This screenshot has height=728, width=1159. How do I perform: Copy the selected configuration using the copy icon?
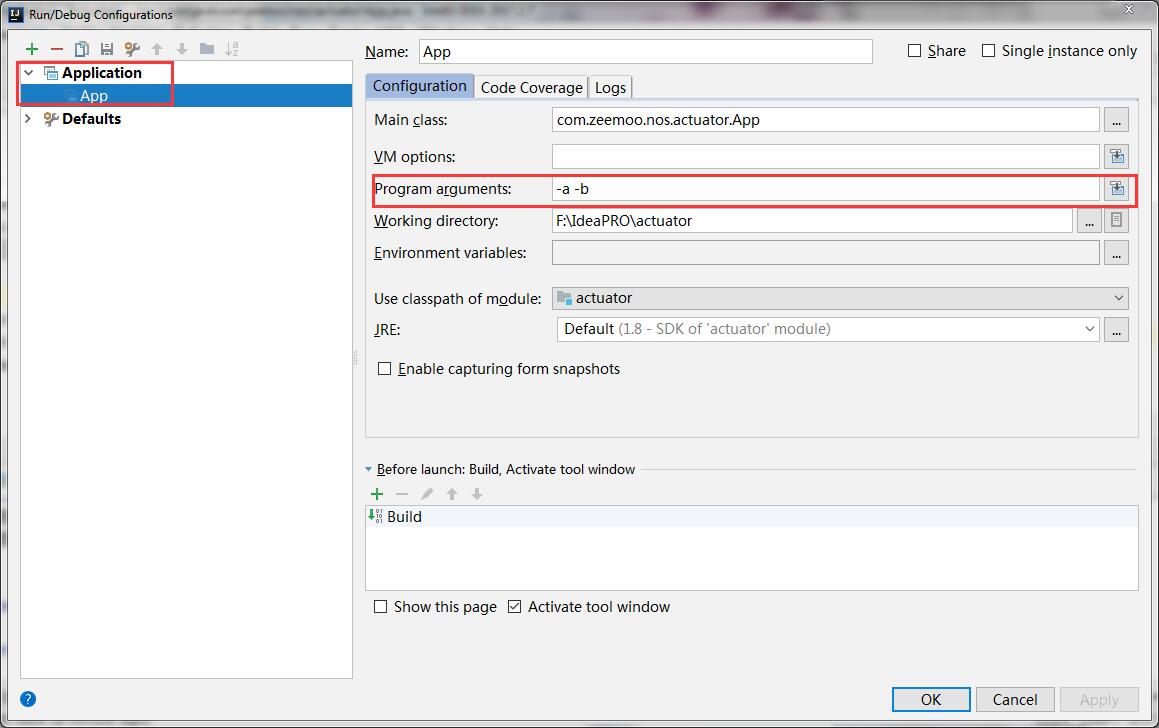pos(82,50)
